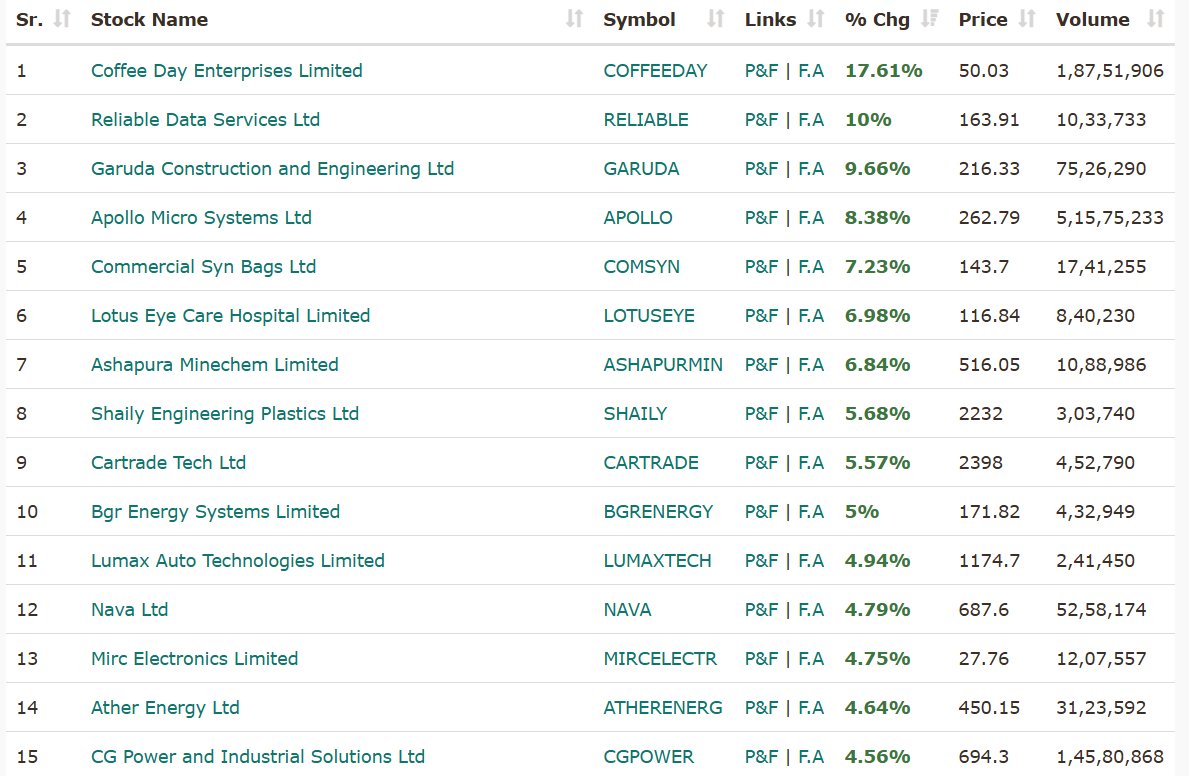The width and height of the screenshot is (1189, 776).
Task: Open Garuda Construction and Engineering Ltd
Action: 272,168
